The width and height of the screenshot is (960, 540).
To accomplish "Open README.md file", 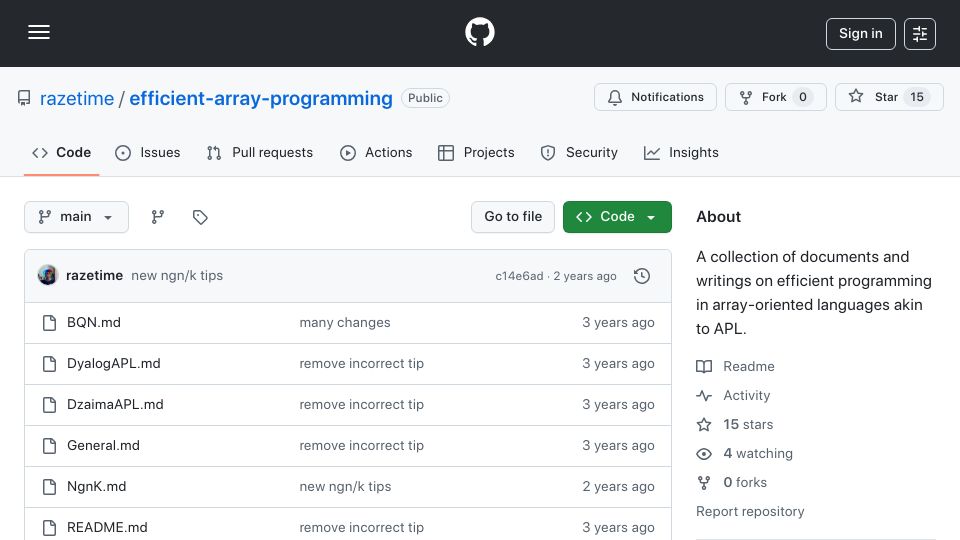I will (107, 528).
